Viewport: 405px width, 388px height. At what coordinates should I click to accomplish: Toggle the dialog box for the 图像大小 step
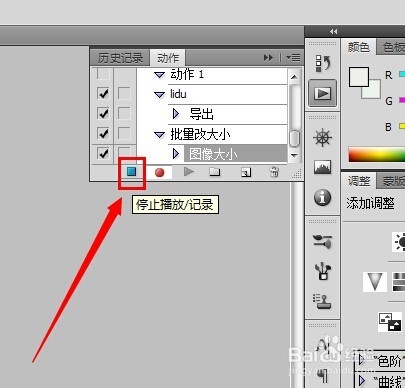point(124,152)
